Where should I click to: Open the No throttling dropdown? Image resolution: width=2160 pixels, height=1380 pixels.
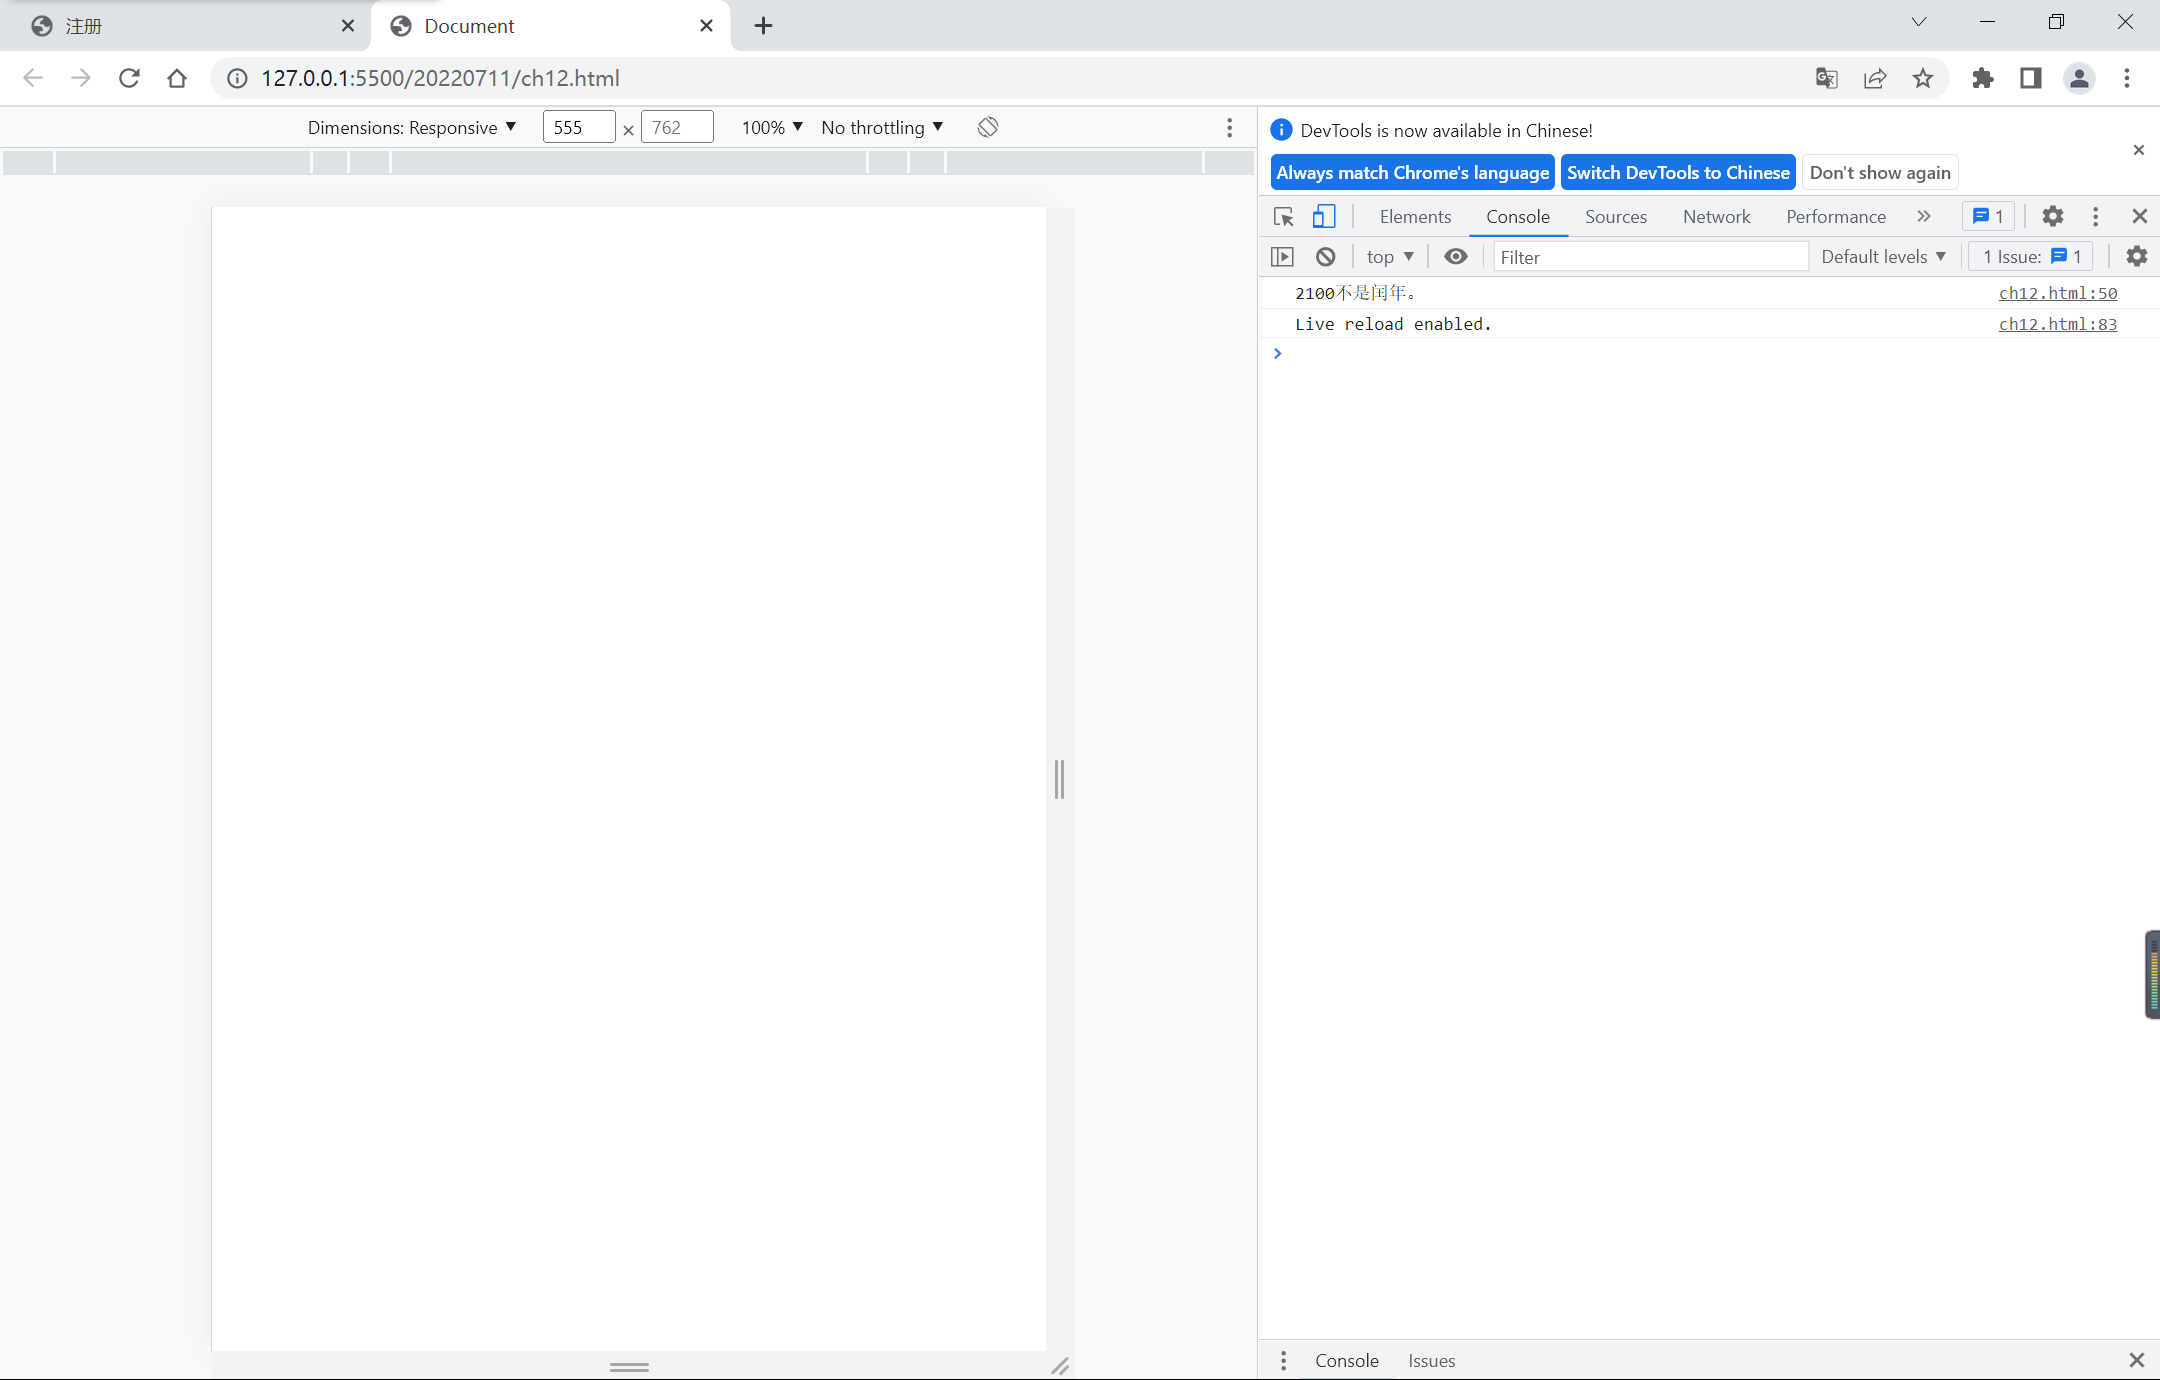882,127
